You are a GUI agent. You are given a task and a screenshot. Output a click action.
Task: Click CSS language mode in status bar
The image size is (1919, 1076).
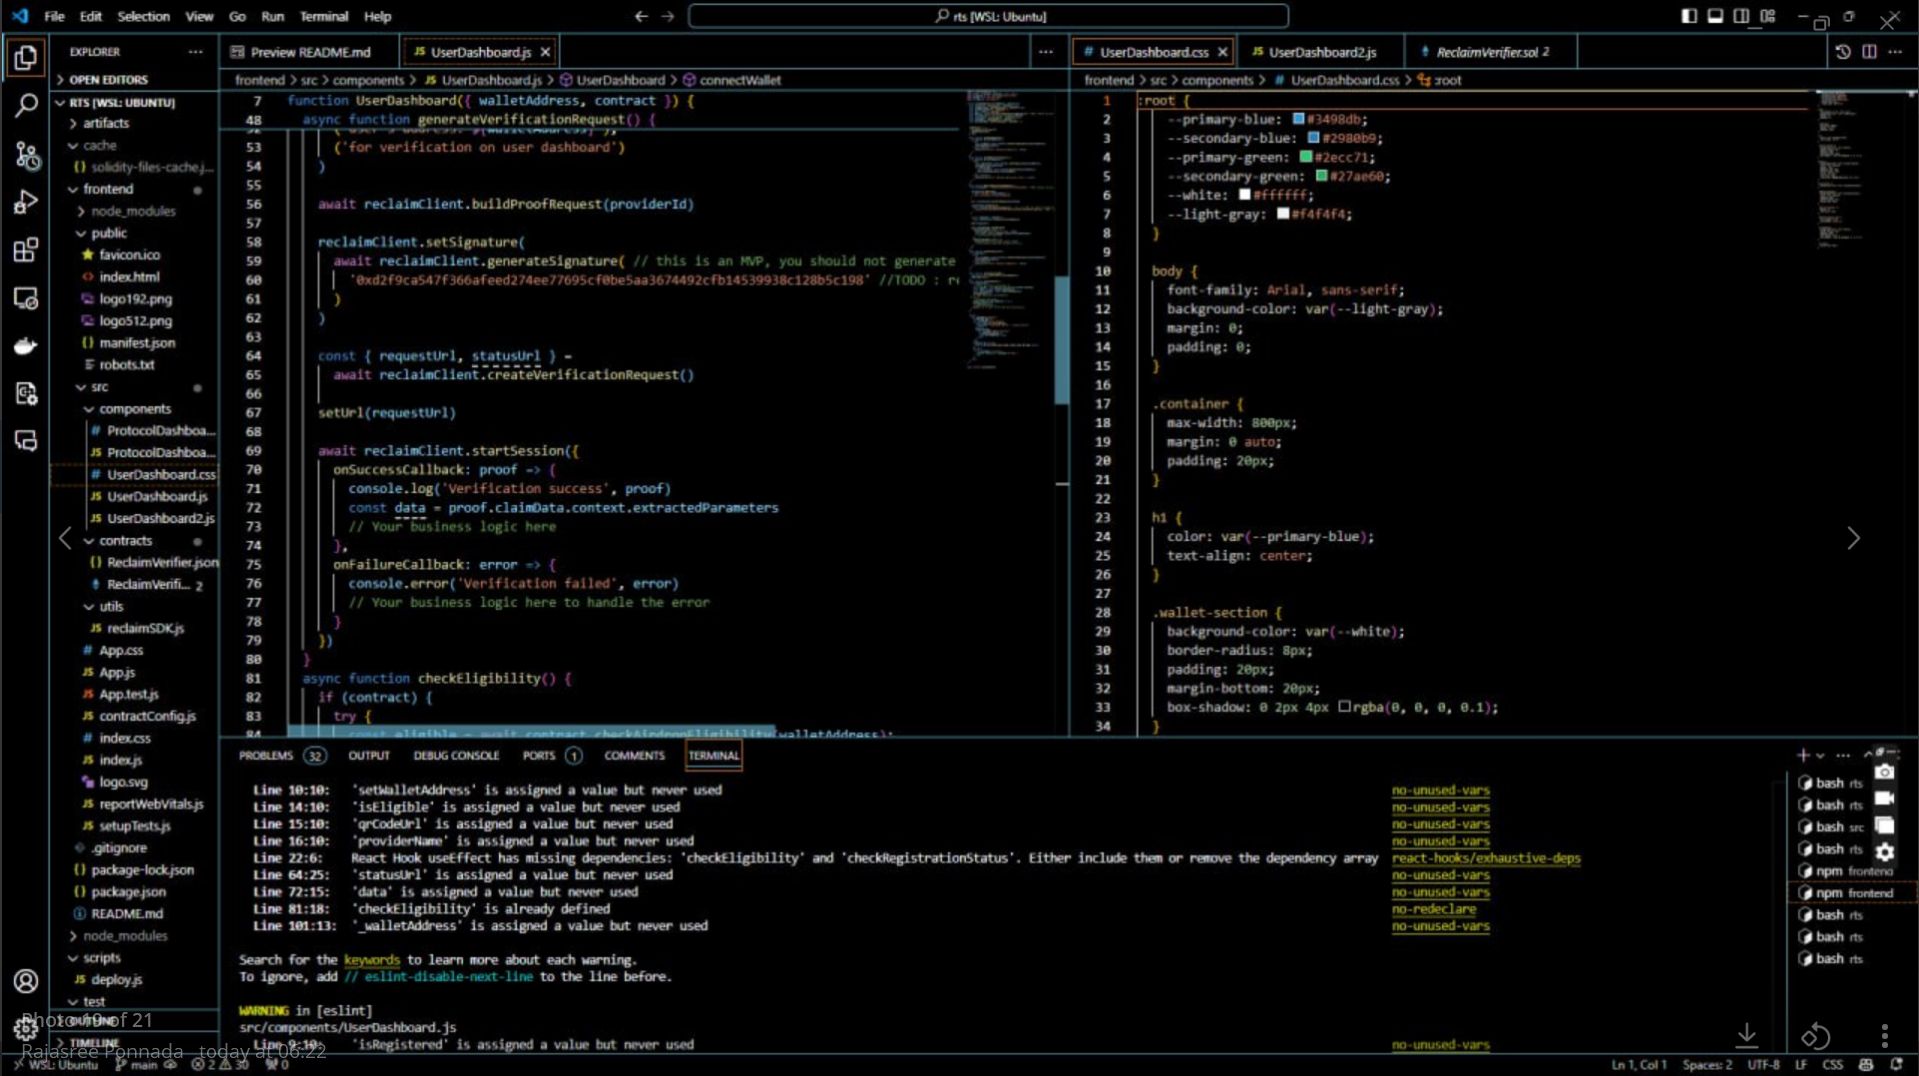coord(1832,1065)
